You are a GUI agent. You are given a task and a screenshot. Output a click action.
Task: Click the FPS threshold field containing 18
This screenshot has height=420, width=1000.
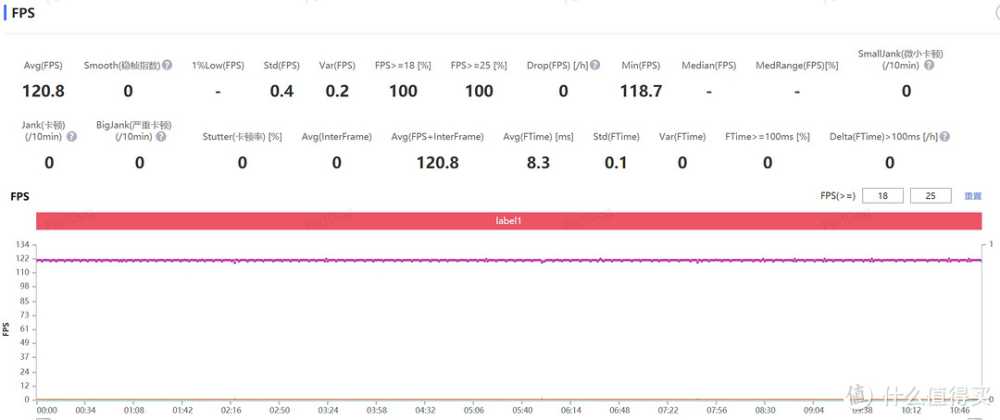(x=882, y=196)
